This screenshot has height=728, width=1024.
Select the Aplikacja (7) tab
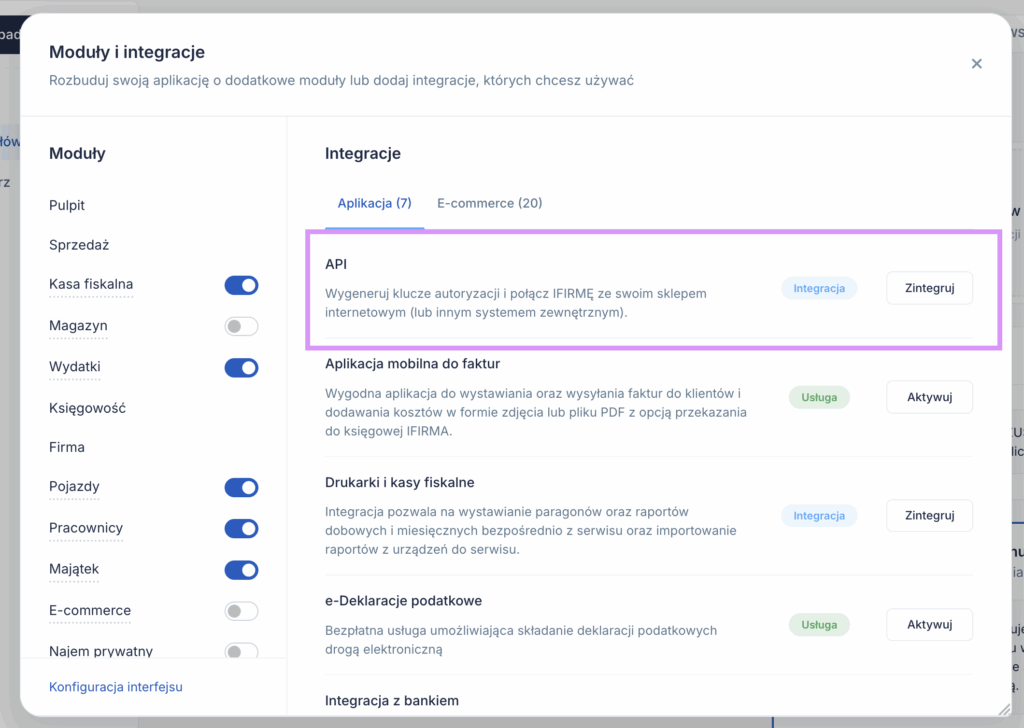point(375,203)
